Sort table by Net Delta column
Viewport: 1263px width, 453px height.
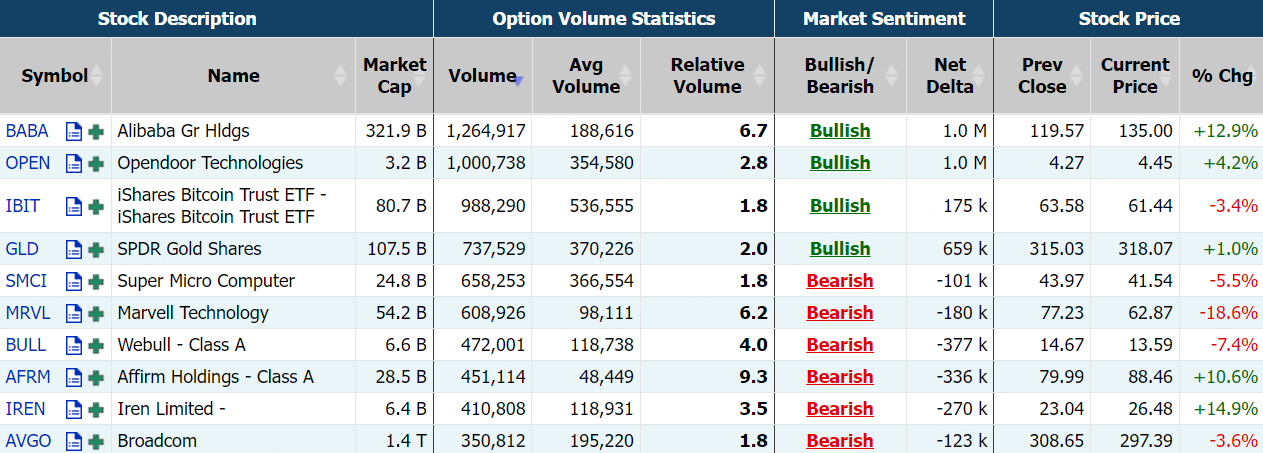950,75
